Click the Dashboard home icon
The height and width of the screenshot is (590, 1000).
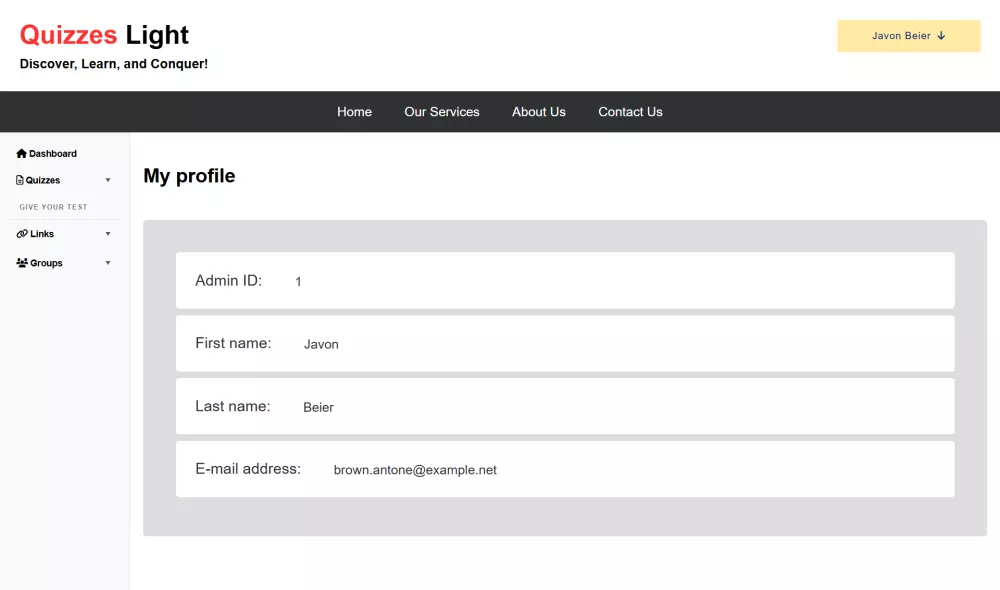(21, 153)
